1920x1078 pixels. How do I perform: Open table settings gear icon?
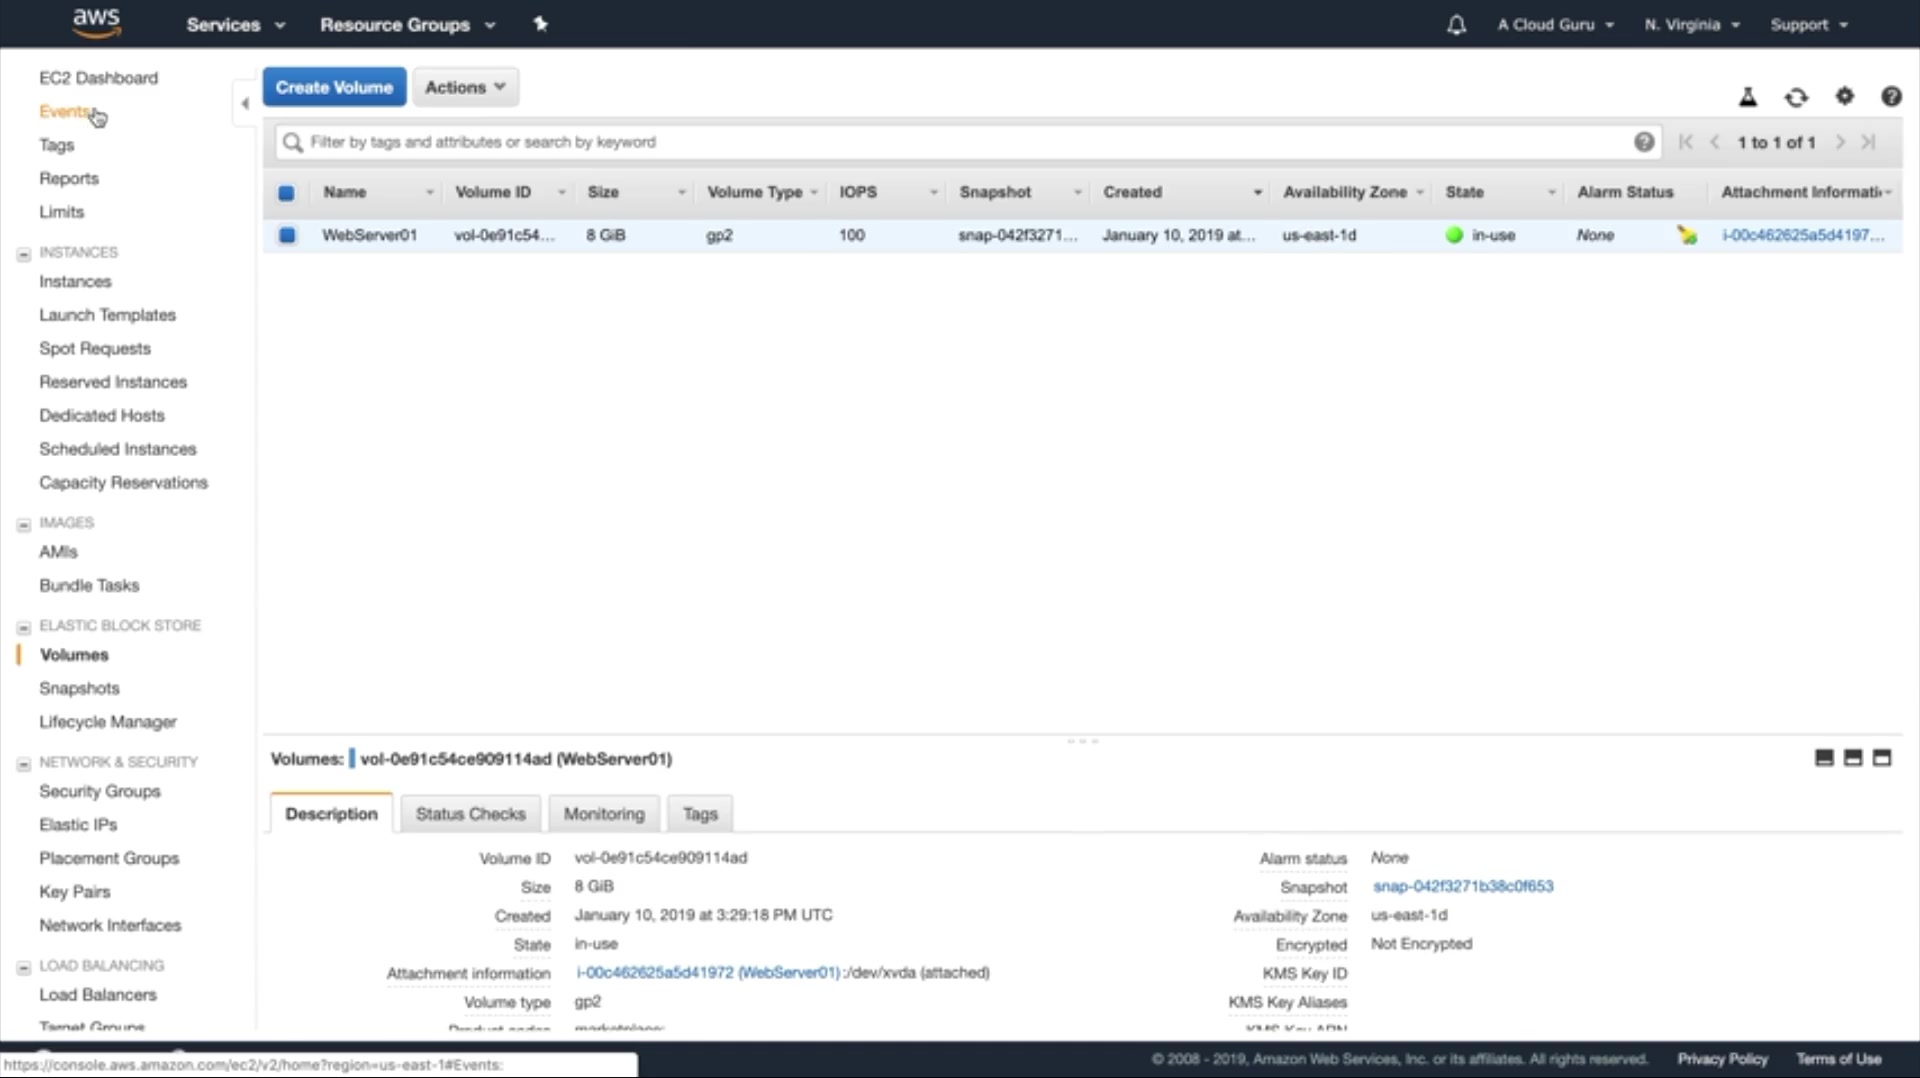coord(1844,96)
